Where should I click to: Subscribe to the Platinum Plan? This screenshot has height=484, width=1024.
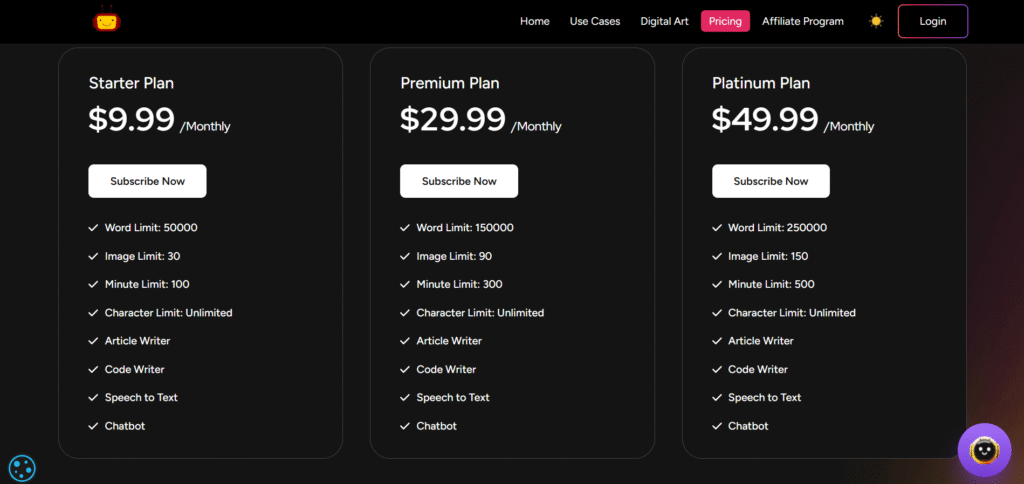[771, 181]
